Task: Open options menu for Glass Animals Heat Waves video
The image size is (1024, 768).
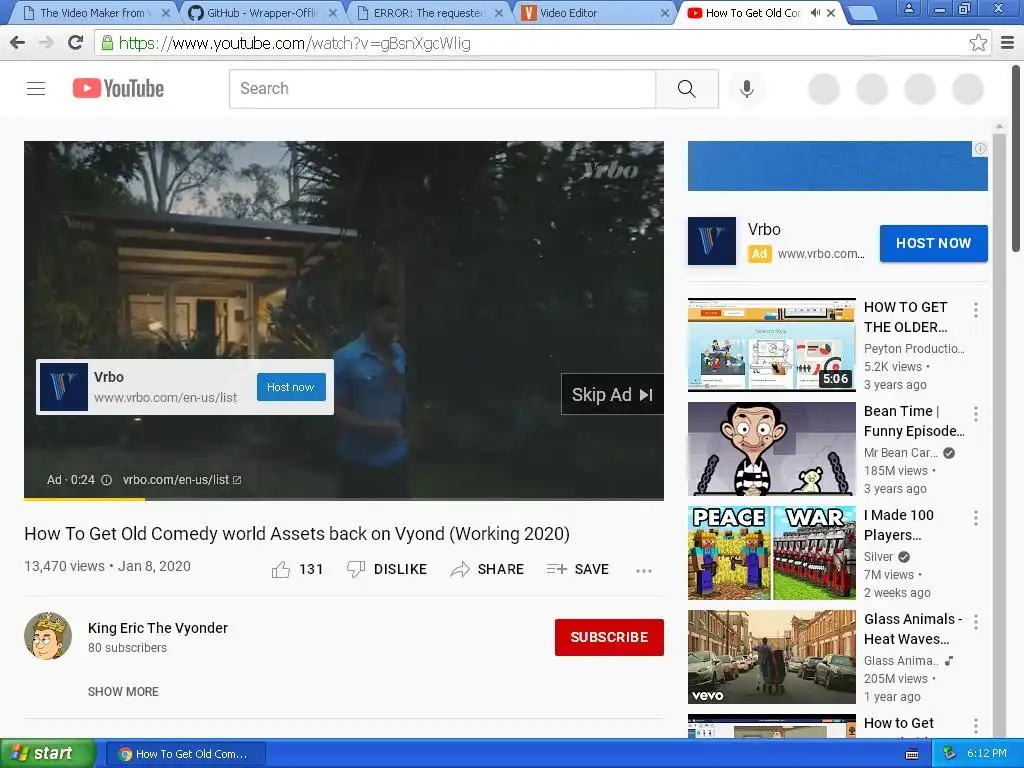Action: (x=976, y=622)
